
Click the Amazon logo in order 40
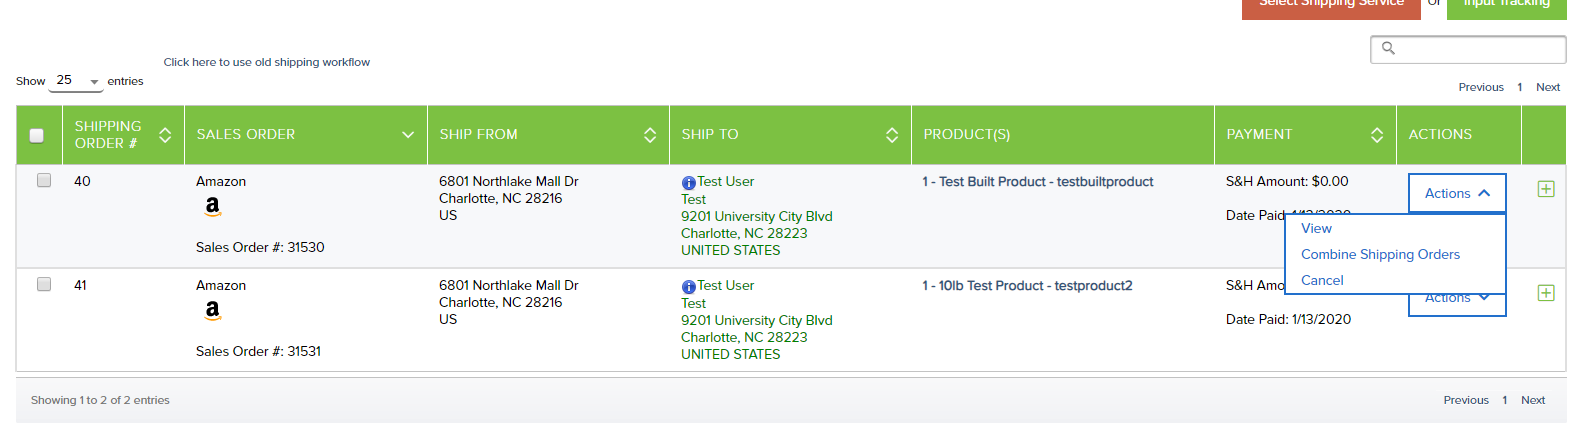(212, 207)
